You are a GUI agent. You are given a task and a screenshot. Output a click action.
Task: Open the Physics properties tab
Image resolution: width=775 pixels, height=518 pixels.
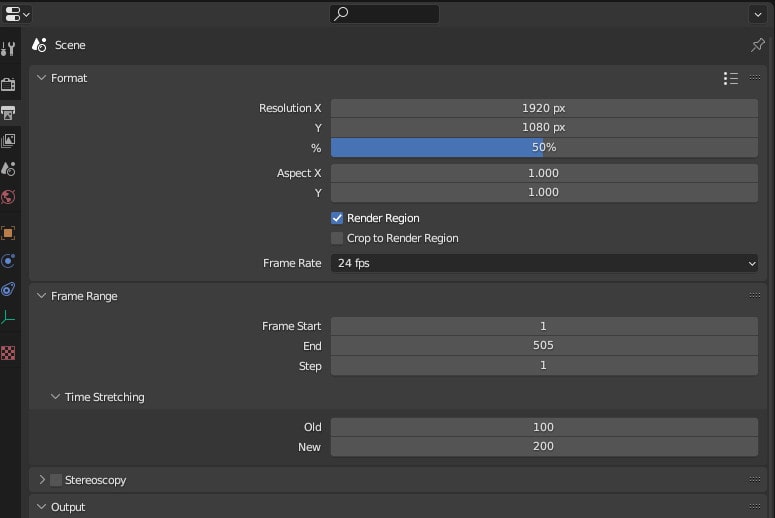pyautogui.click(x=8, y=261)
